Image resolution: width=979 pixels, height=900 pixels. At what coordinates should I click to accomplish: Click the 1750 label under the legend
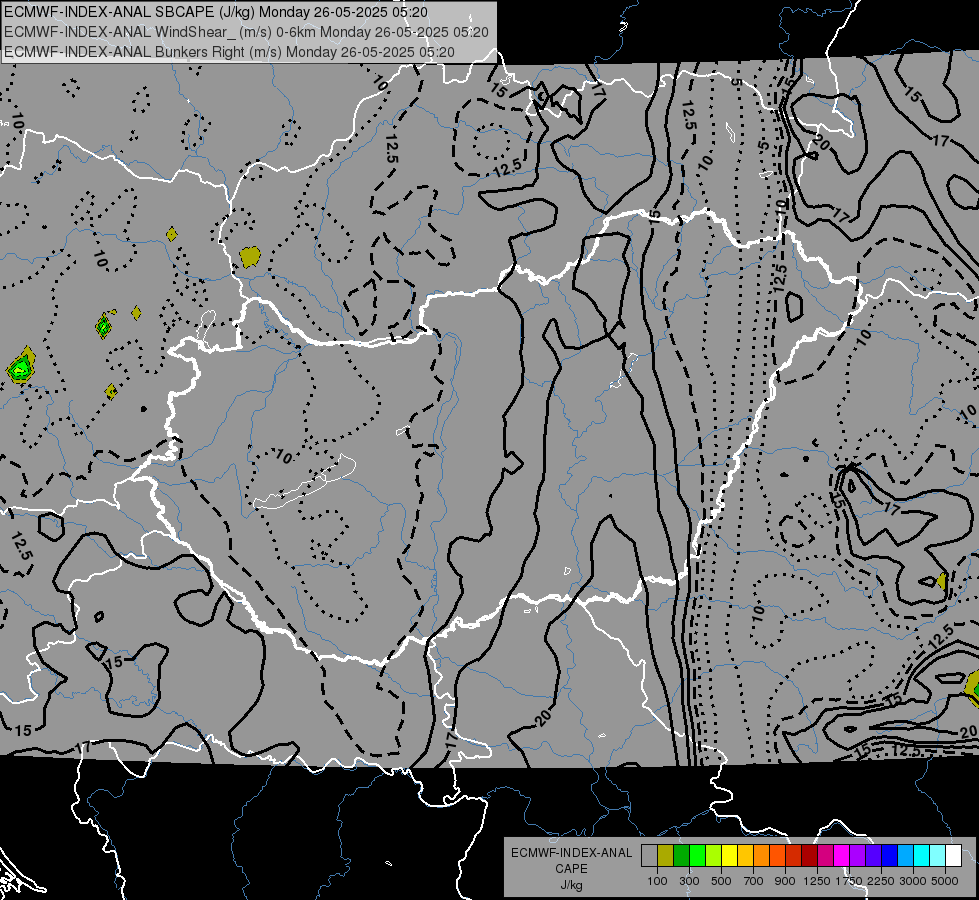click(849, 881)
